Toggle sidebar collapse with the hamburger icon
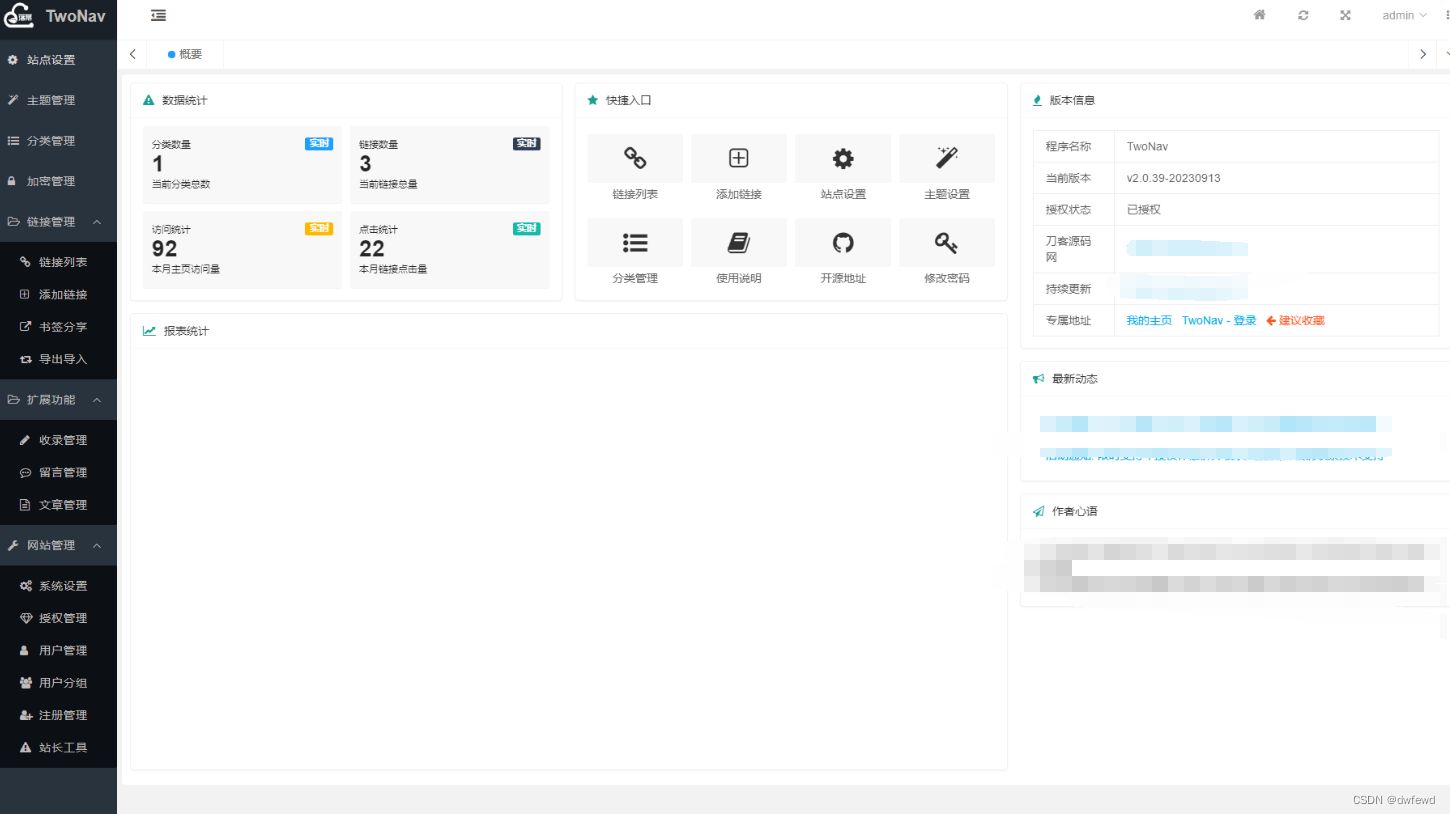The width and height of the screenshot is (1450, 814). (x=158, y=15)
